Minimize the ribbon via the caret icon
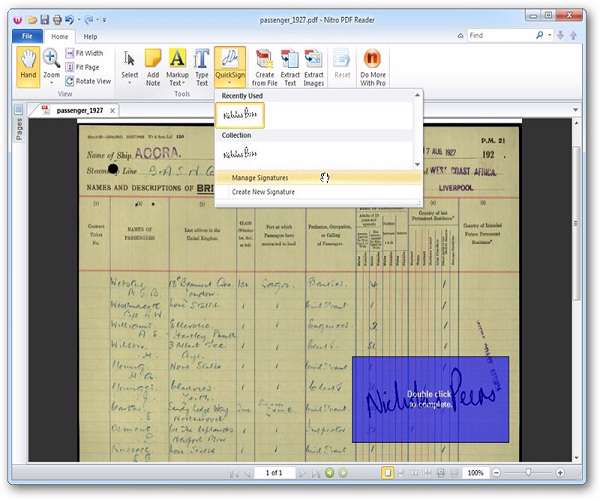The height and width of the screenshot is (500, 600). click(460, 36)
